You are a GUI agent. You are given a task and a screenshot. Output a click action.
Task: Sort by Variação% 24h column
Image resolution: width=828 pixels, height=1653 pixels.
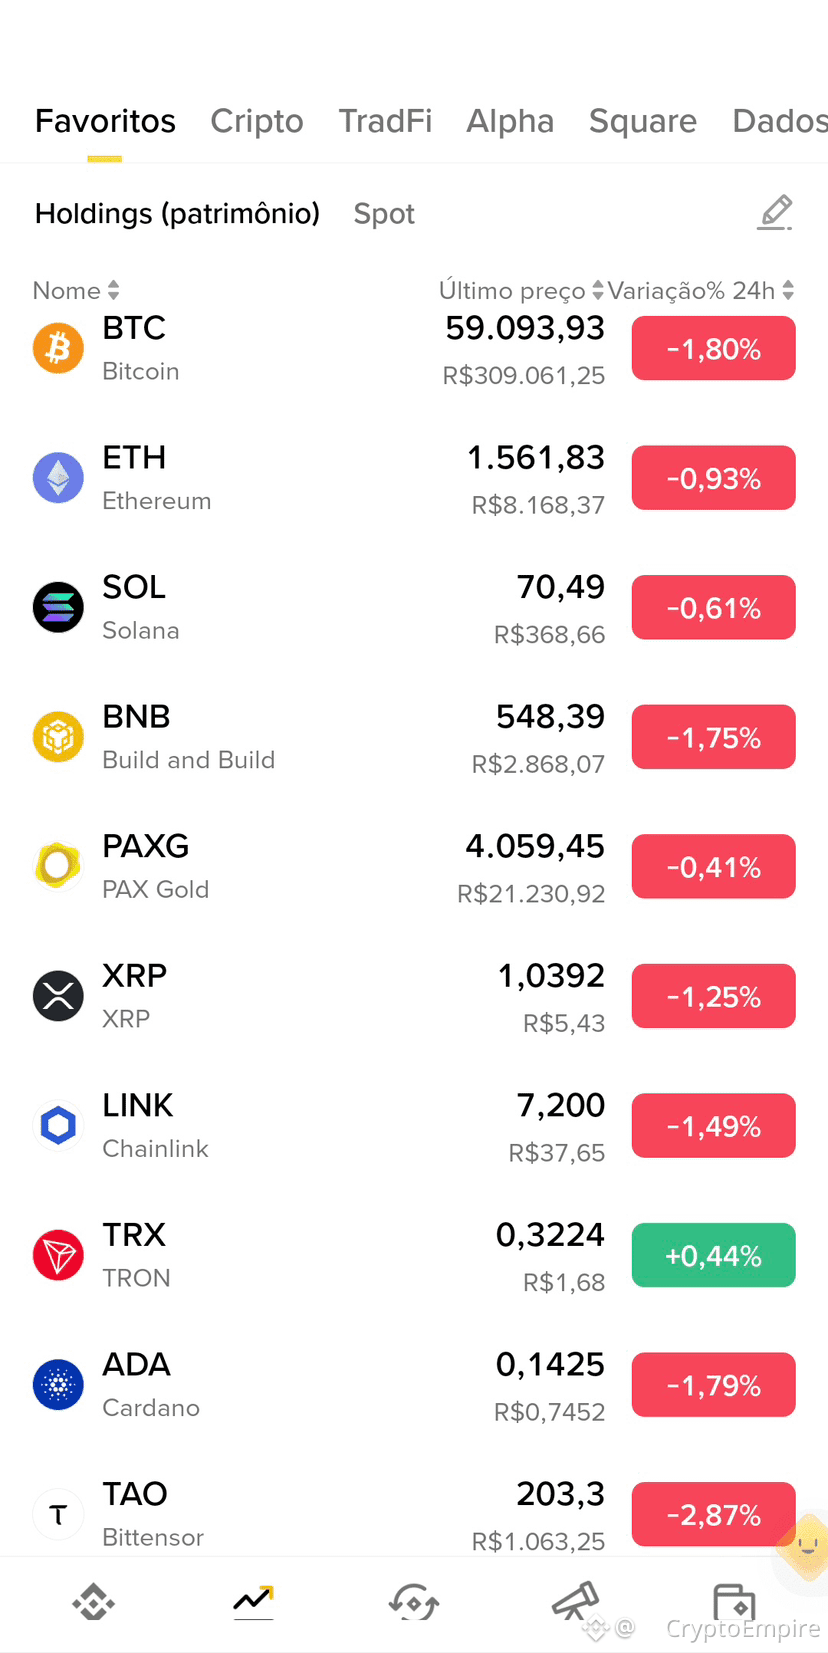click(x=700, y=290)
